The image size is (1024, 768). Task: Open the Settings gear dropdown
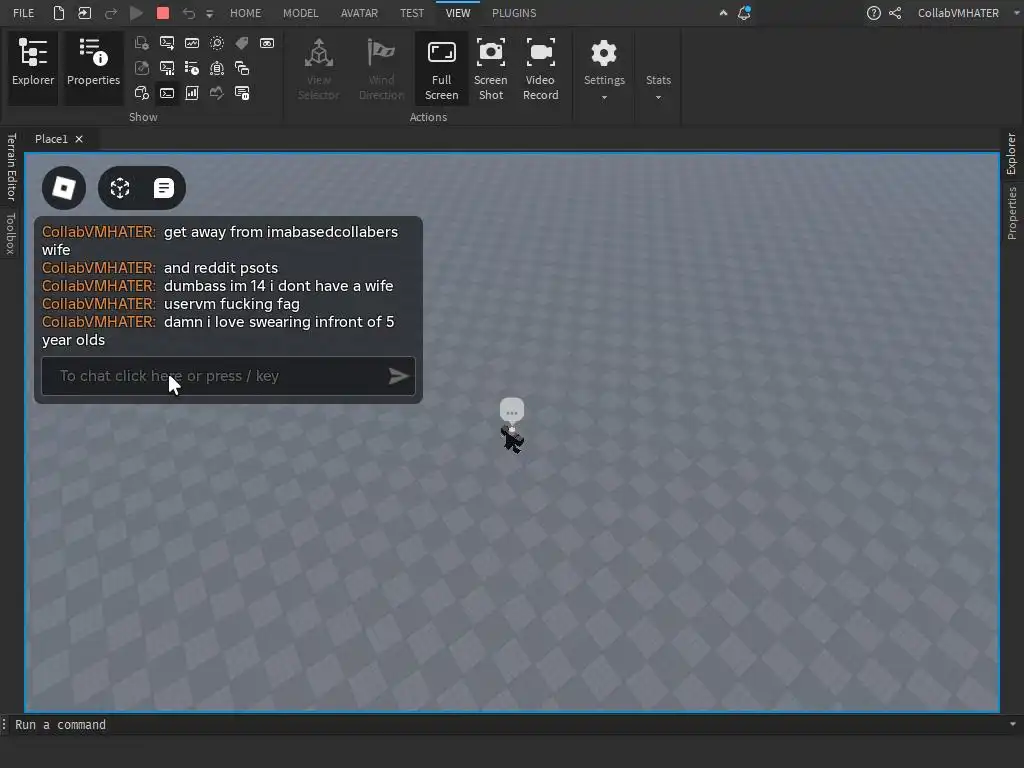tap(604, 69)
